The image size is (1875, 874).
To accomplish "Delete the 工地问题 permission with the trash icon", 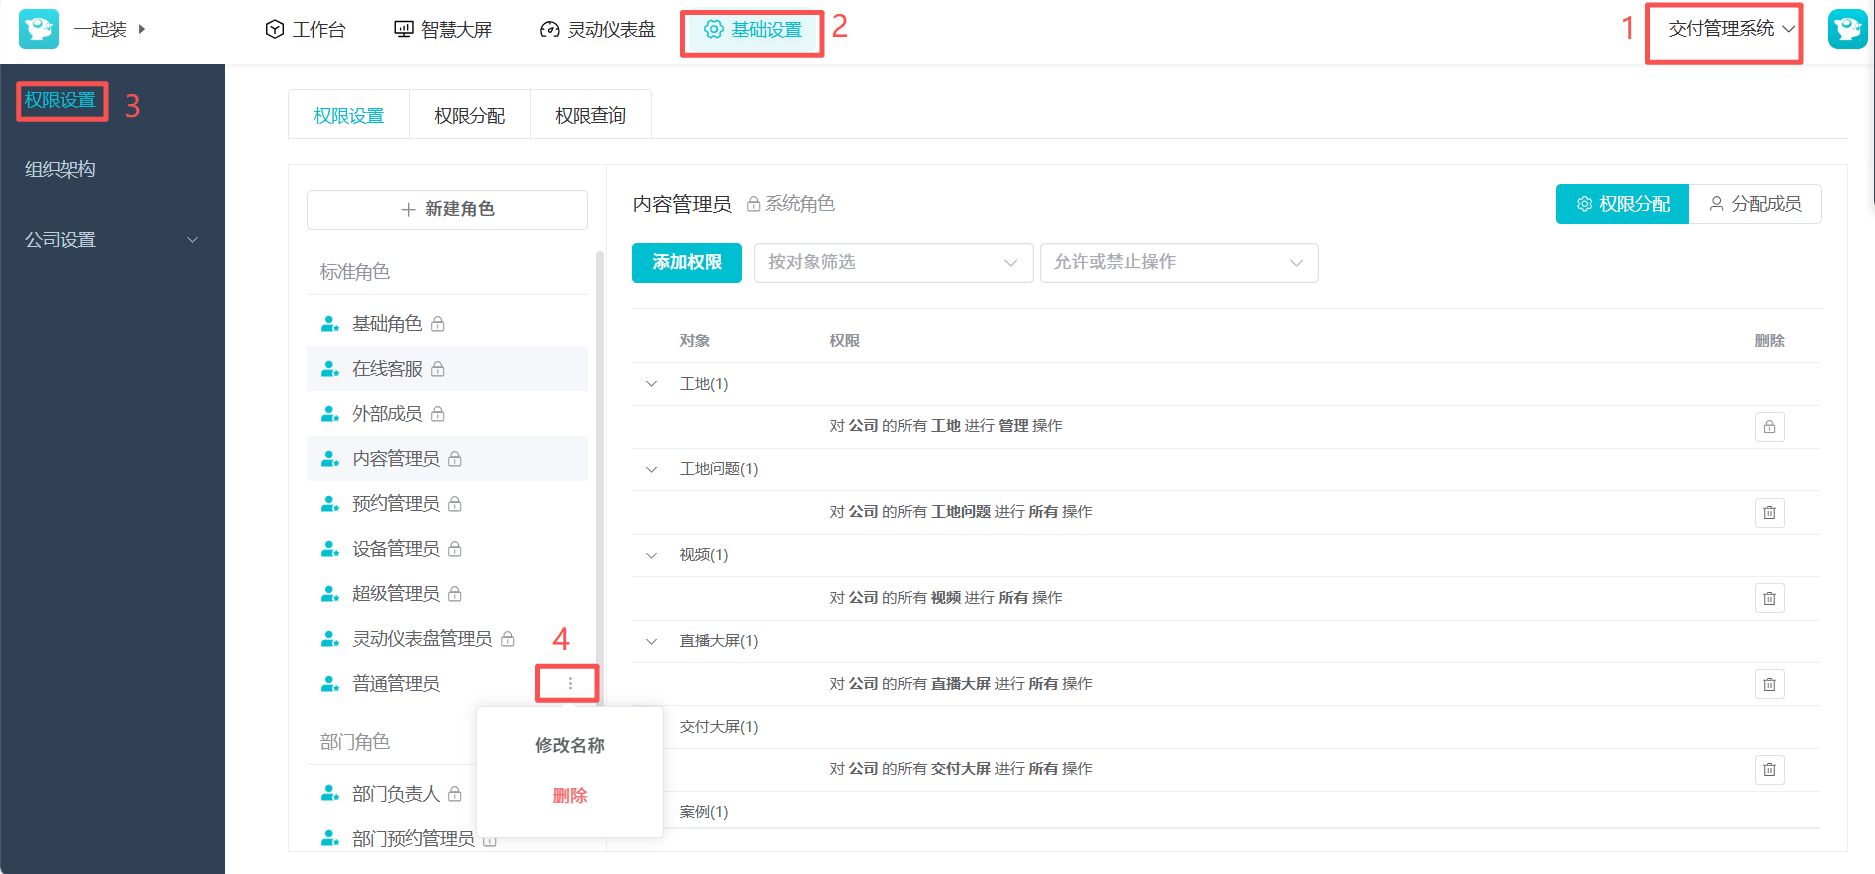I will tap(1770, 513).
